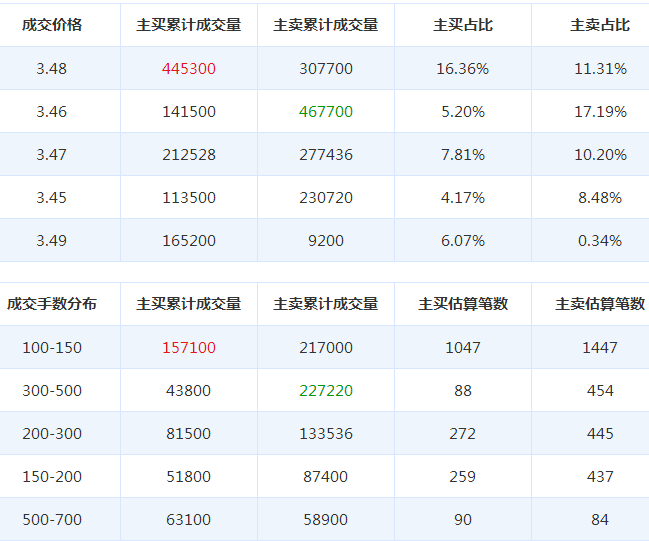Select the red 157100 buy volume
The width and height of the screenshot is (649, 541).
pyautogui.click(x=188, y=348)
